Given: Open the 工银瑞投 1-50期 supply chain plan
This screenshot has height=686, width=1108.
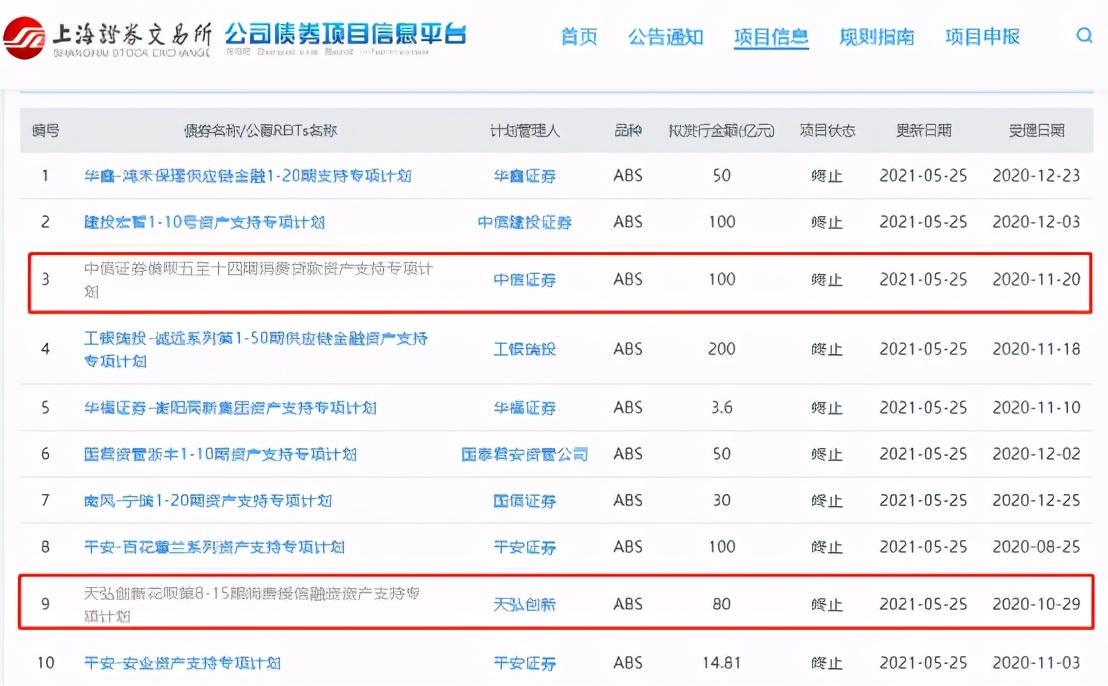Looking at the screenshot, I should 256,349.
